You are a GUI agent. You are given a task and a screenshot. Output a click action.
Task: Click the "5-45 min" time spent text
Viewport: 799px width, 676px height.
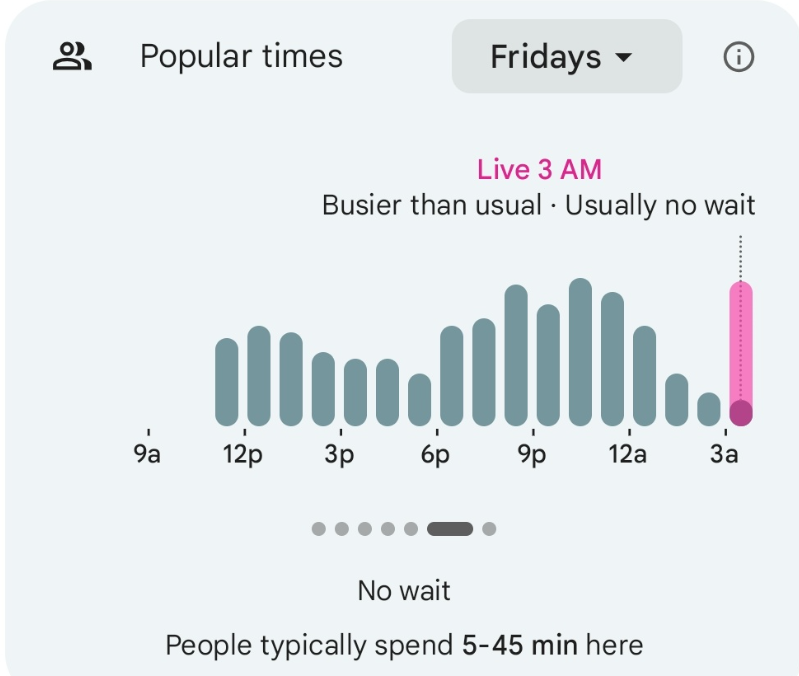(x=520, y=645)
